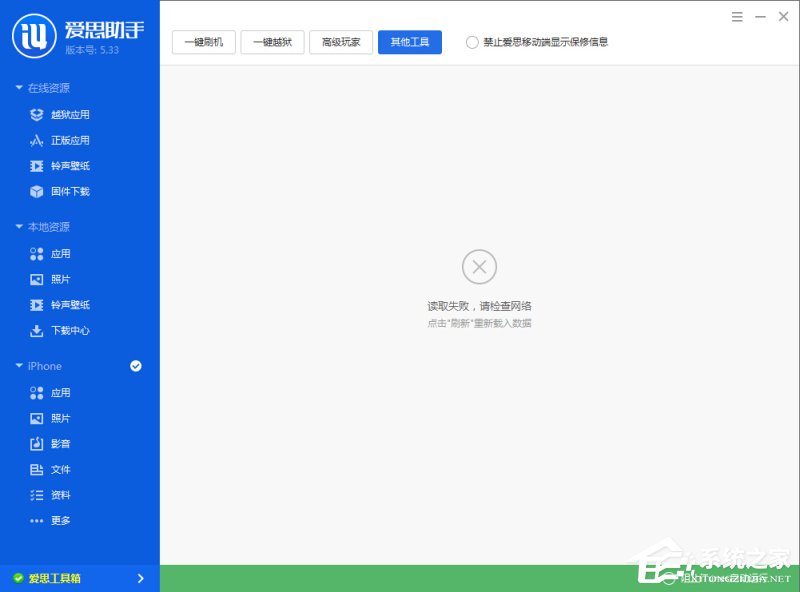The height and width of the screenshot is (592, 800).
Task: Switch to the 高级玩家 tab
Action: coord(340,42)
